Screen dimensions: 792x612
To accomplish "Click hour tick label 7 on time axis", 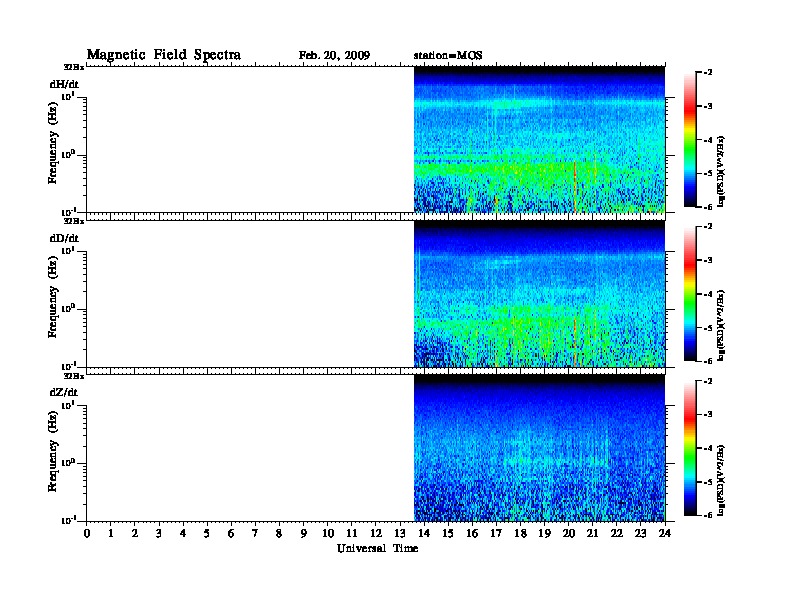I will [x=255, y=534].
